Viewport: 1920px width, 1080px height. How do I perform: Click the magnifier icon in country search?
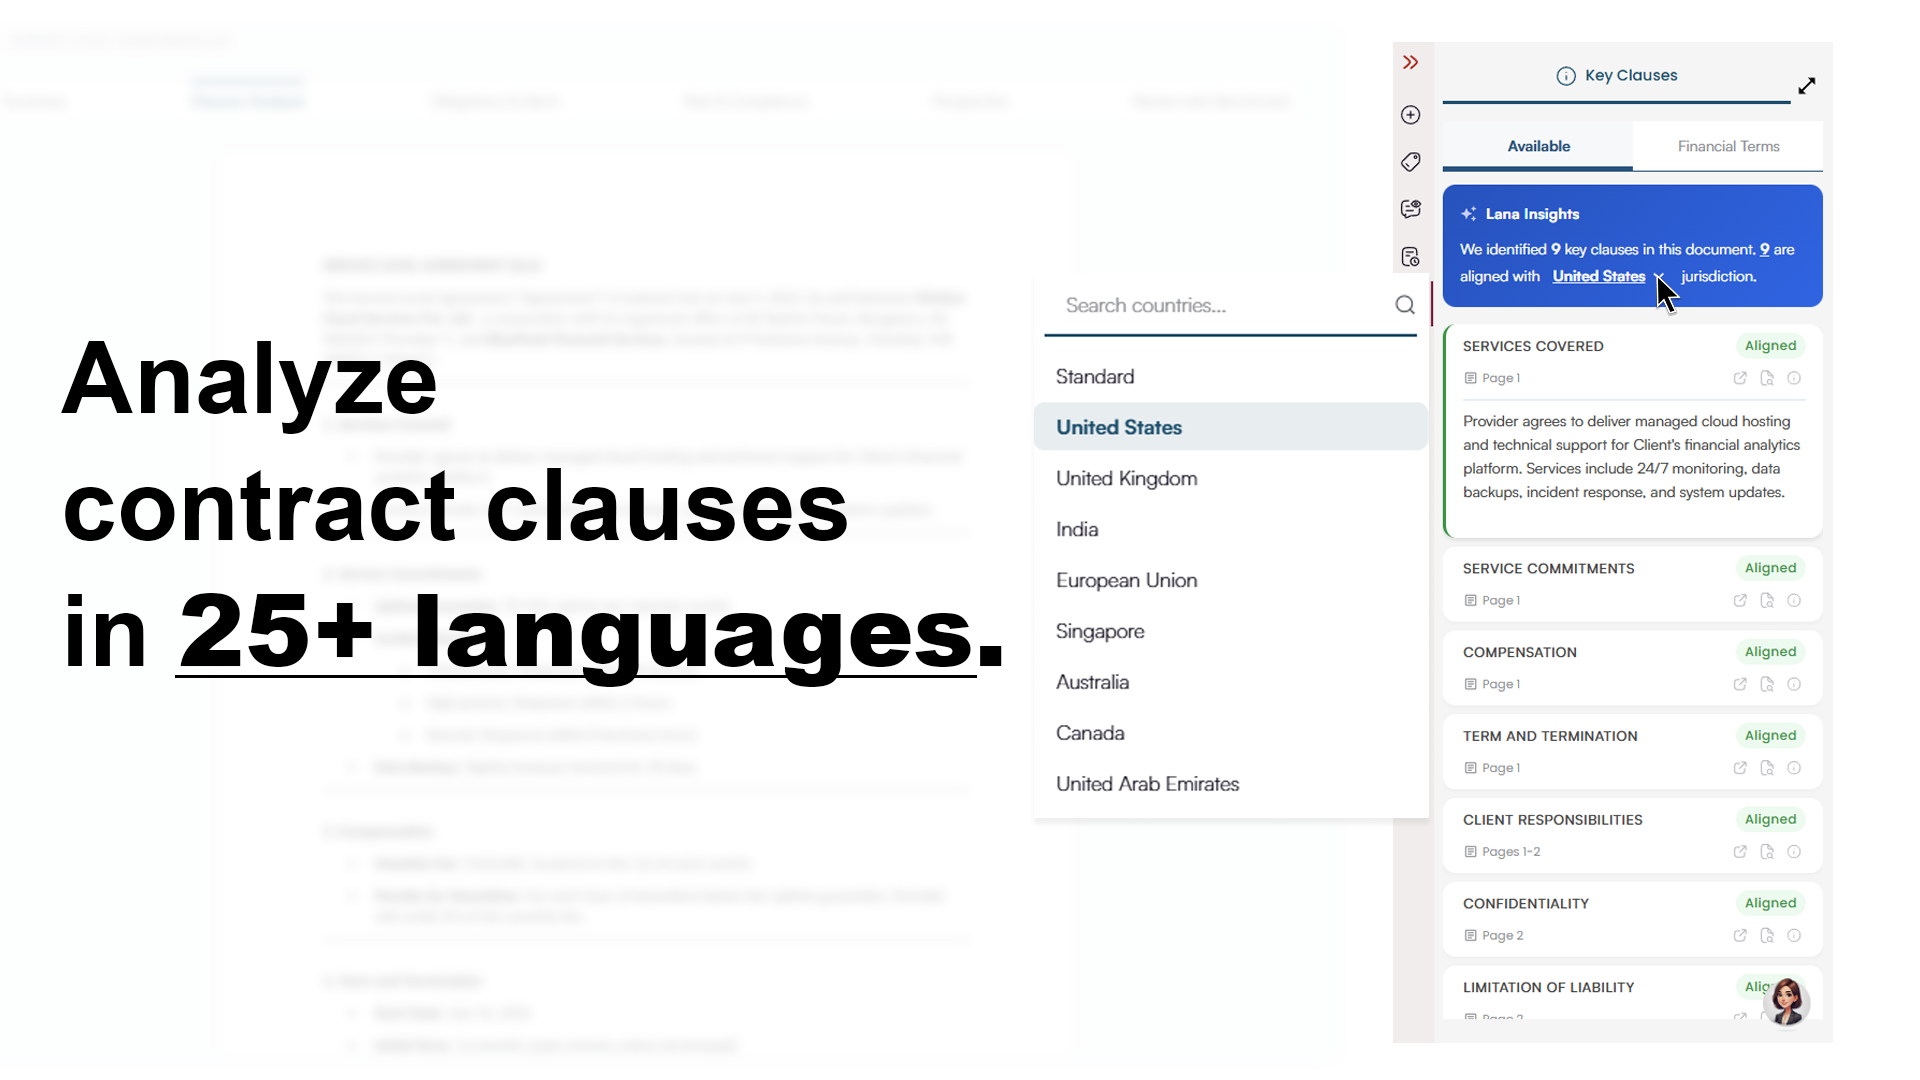tap(1404, 305)
